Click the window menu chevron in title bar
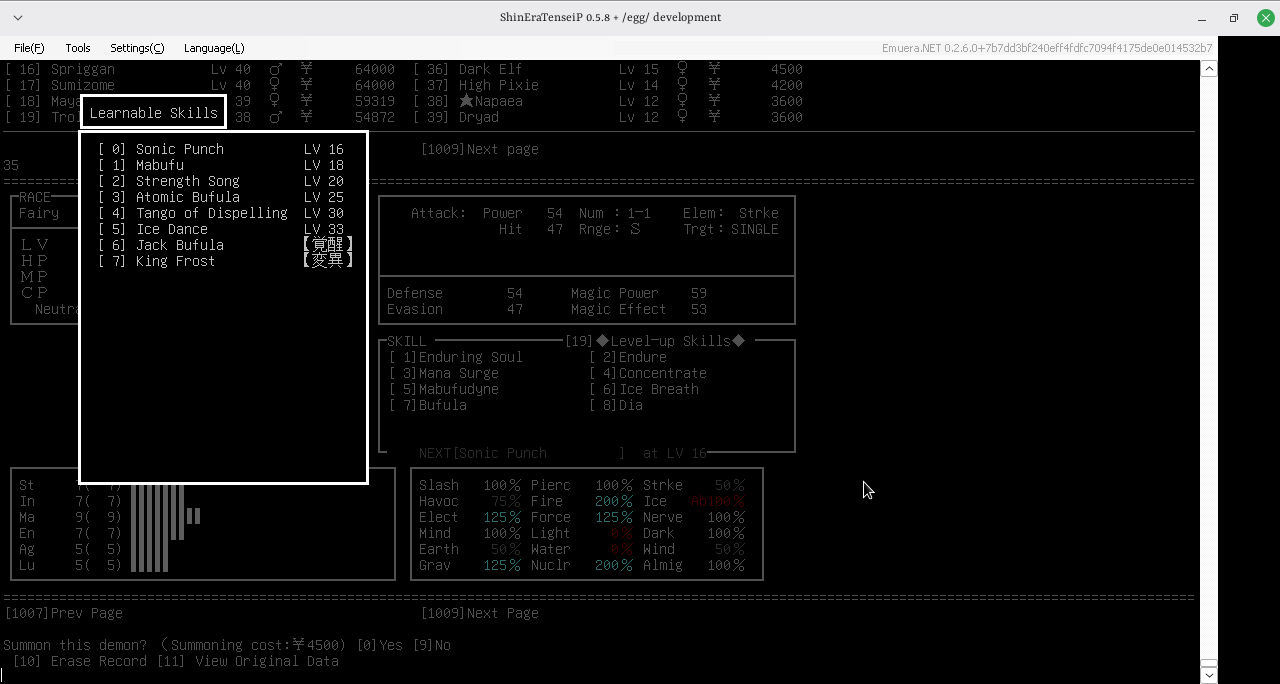Image resolution: width=1280 pixels, height=684 pixels. coord(18,17)
